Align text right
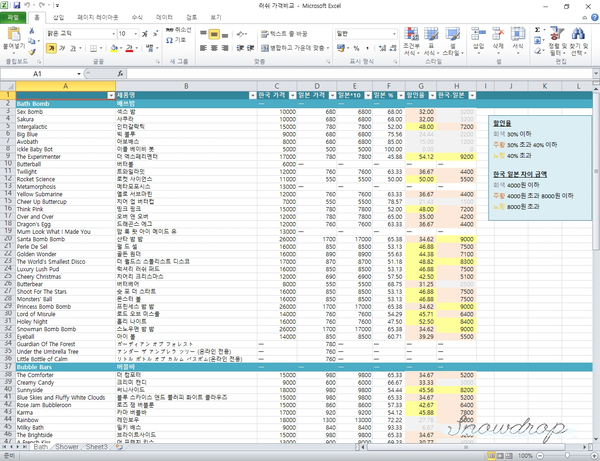Viewport: 600px width, 461px height. [225, 48]
